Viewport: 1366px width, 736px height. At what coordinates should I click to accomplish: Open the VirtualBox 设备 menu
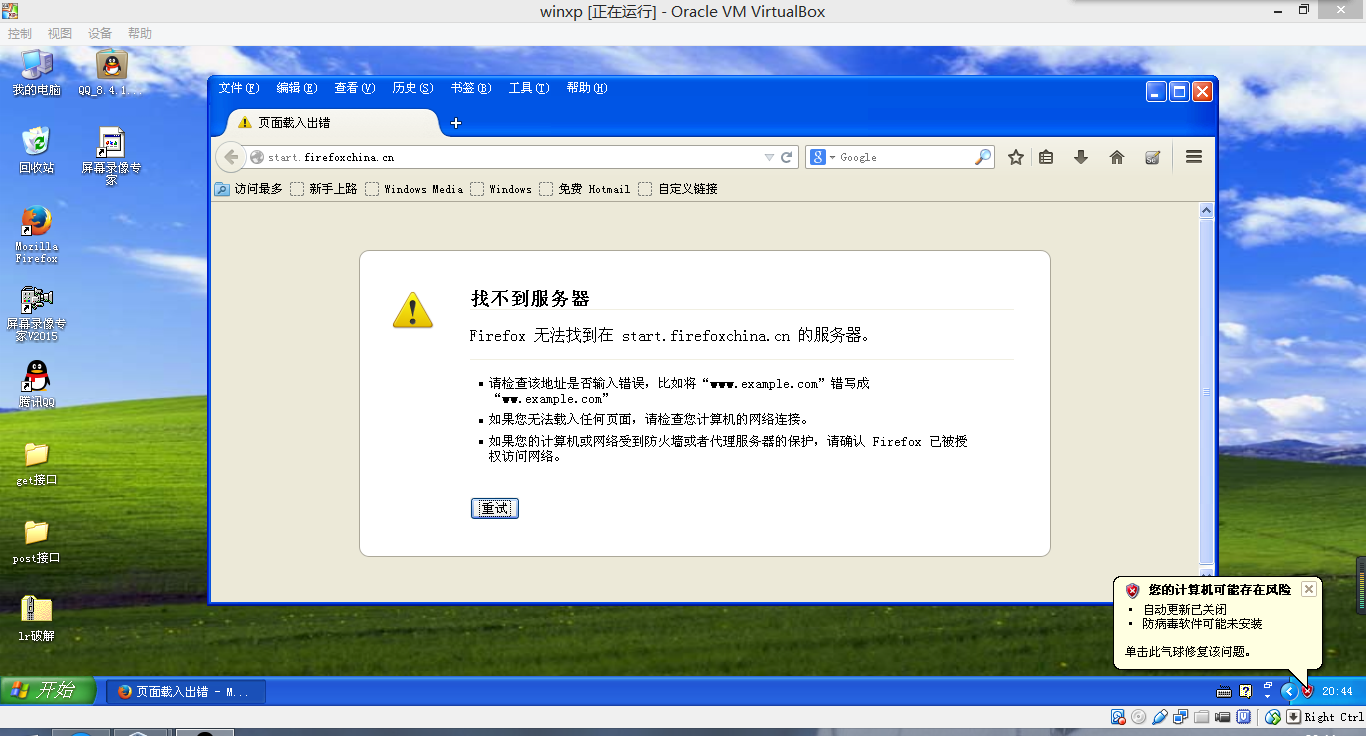100,33
